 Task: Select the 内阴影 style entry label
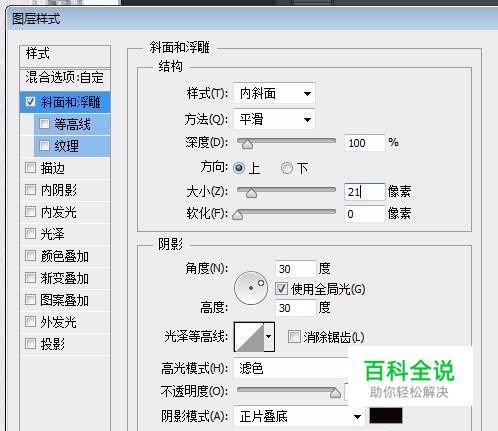59,190
